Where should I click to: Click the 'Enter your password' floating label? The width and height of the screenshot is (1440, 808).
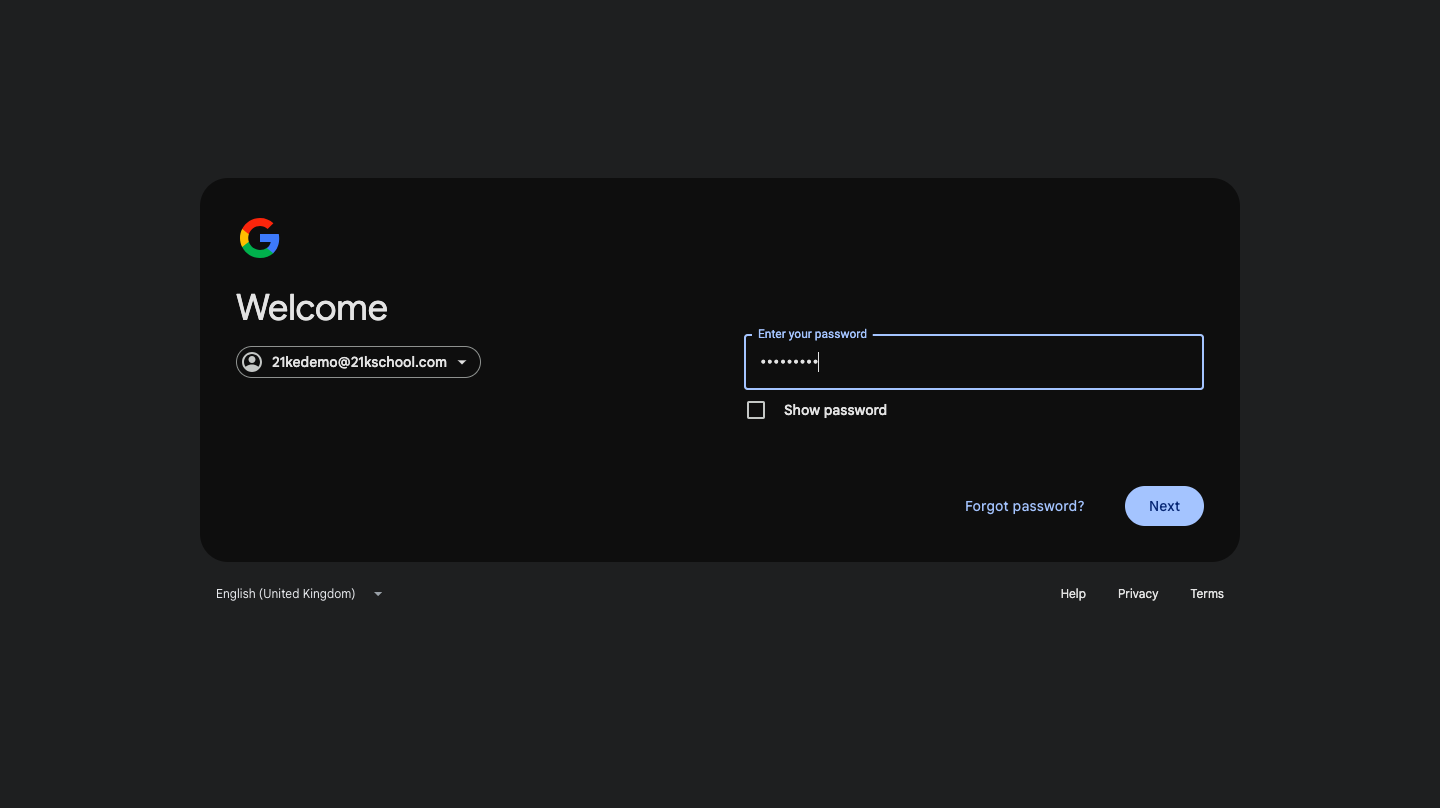(812, 334)
